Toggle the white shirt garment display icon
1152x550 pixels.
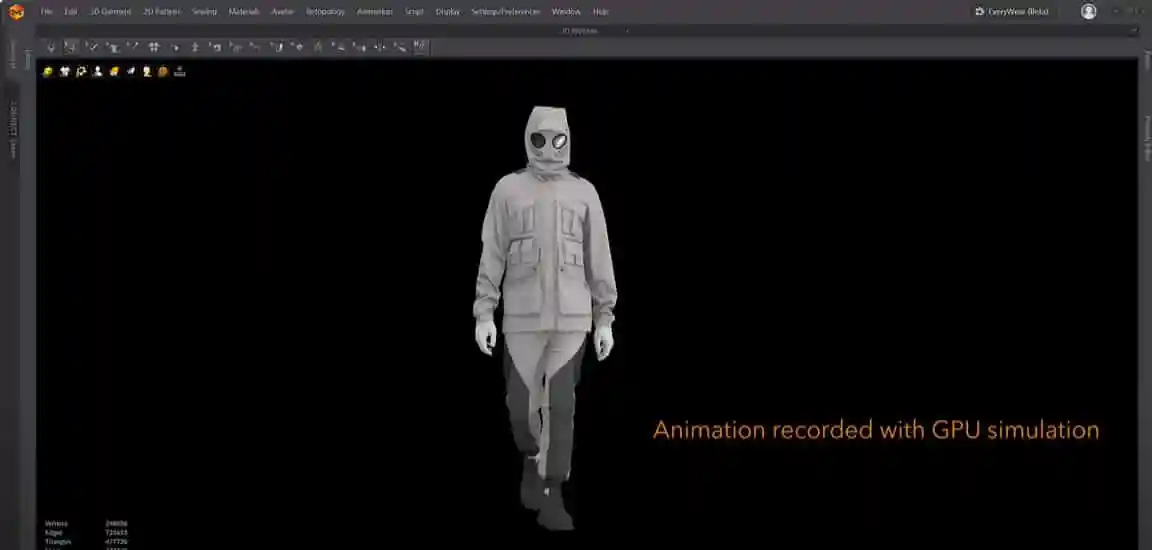pyautogui.click(x=65, y=71)
